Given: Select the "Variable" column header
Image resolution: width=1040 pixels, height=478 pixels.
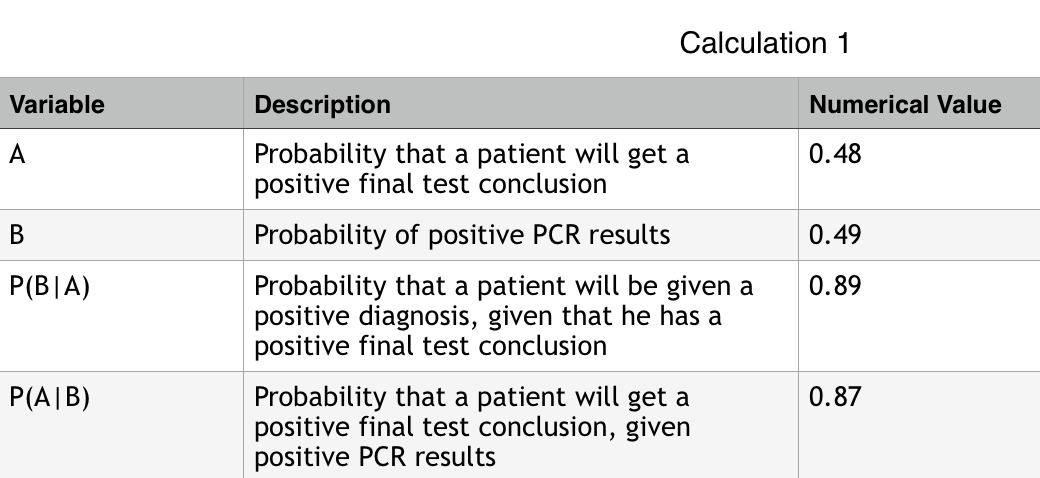Looking at the screenshot, I should tap(57, 104).
